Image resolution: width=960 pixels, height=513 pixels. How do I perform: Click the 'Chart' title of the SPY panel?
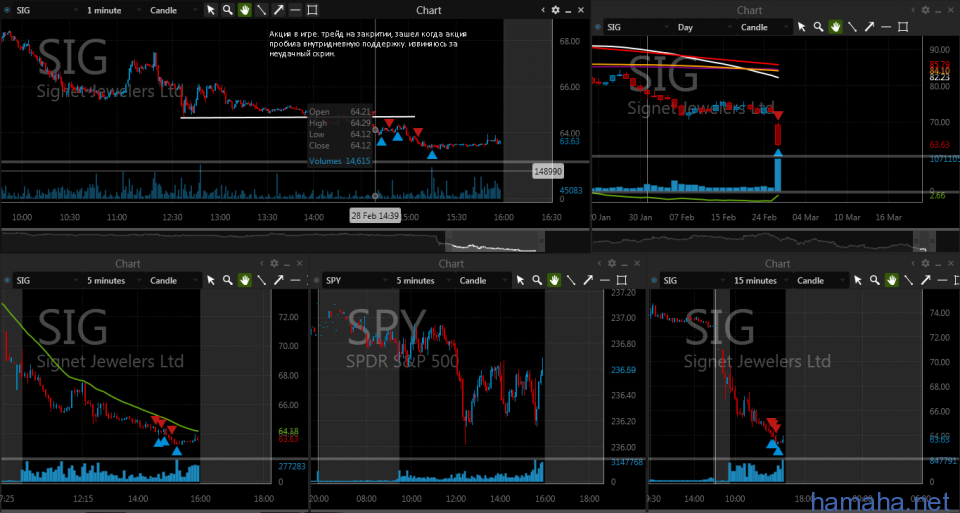click(451, 263)
